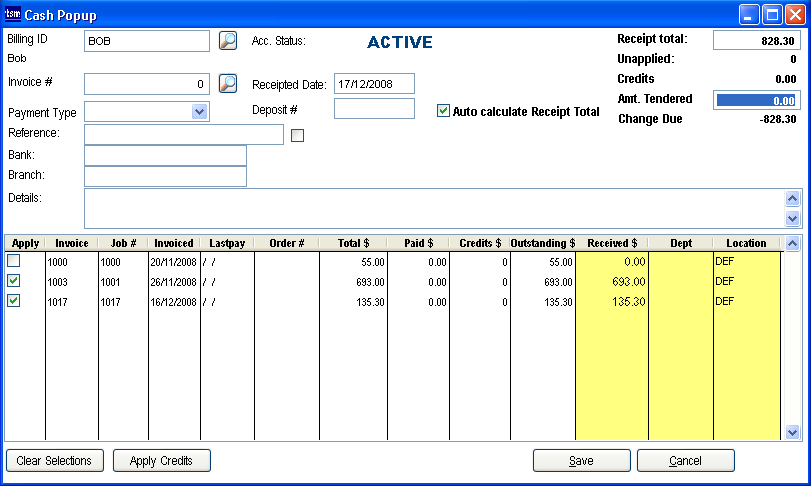Untick the Apply checkbox for invoice 1017

point(14,301)
